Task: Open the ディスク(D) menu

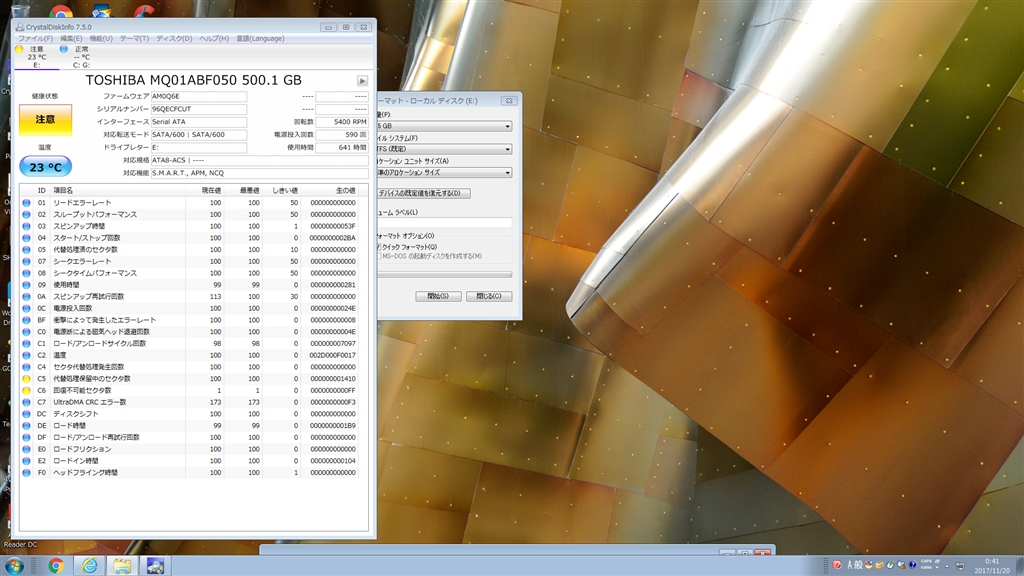Action: [174, 38]
